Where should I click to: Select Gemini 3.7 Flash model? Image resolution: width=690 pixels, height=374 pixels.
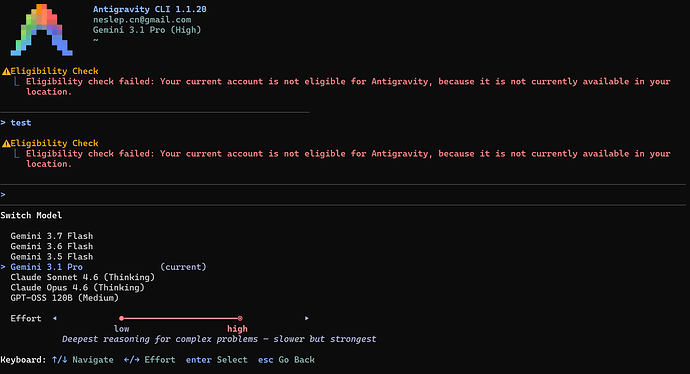pyautogui.click(x=52, y=236)
